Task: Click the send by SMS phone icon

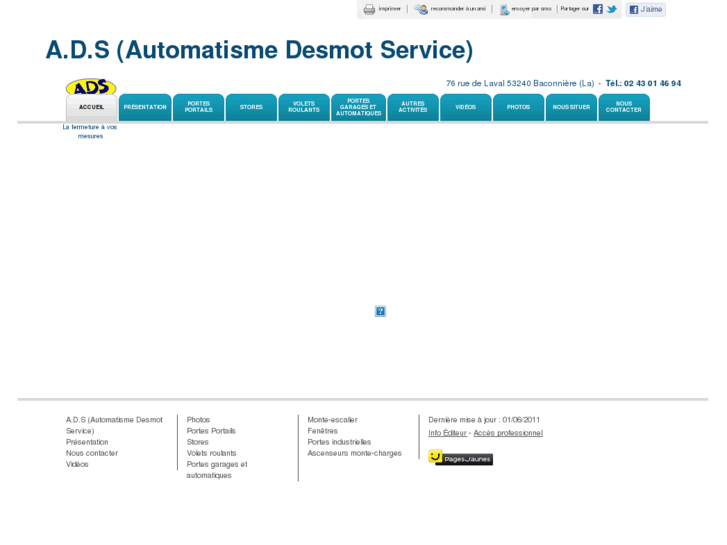Action: [x=504, y=9]
